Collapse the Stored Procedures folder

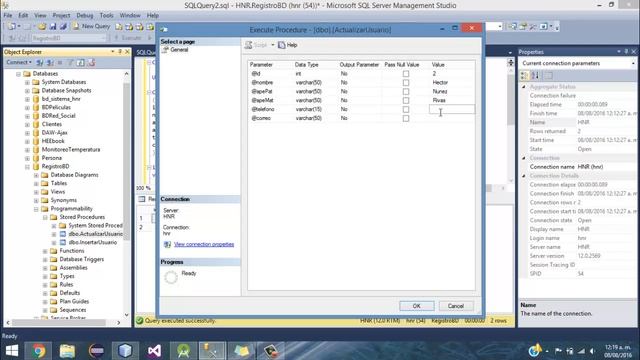(45, 217)
